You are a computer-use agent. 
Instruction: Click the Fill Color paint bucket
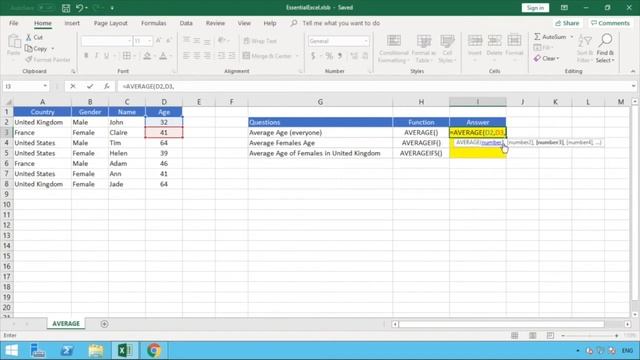(147, 56)
